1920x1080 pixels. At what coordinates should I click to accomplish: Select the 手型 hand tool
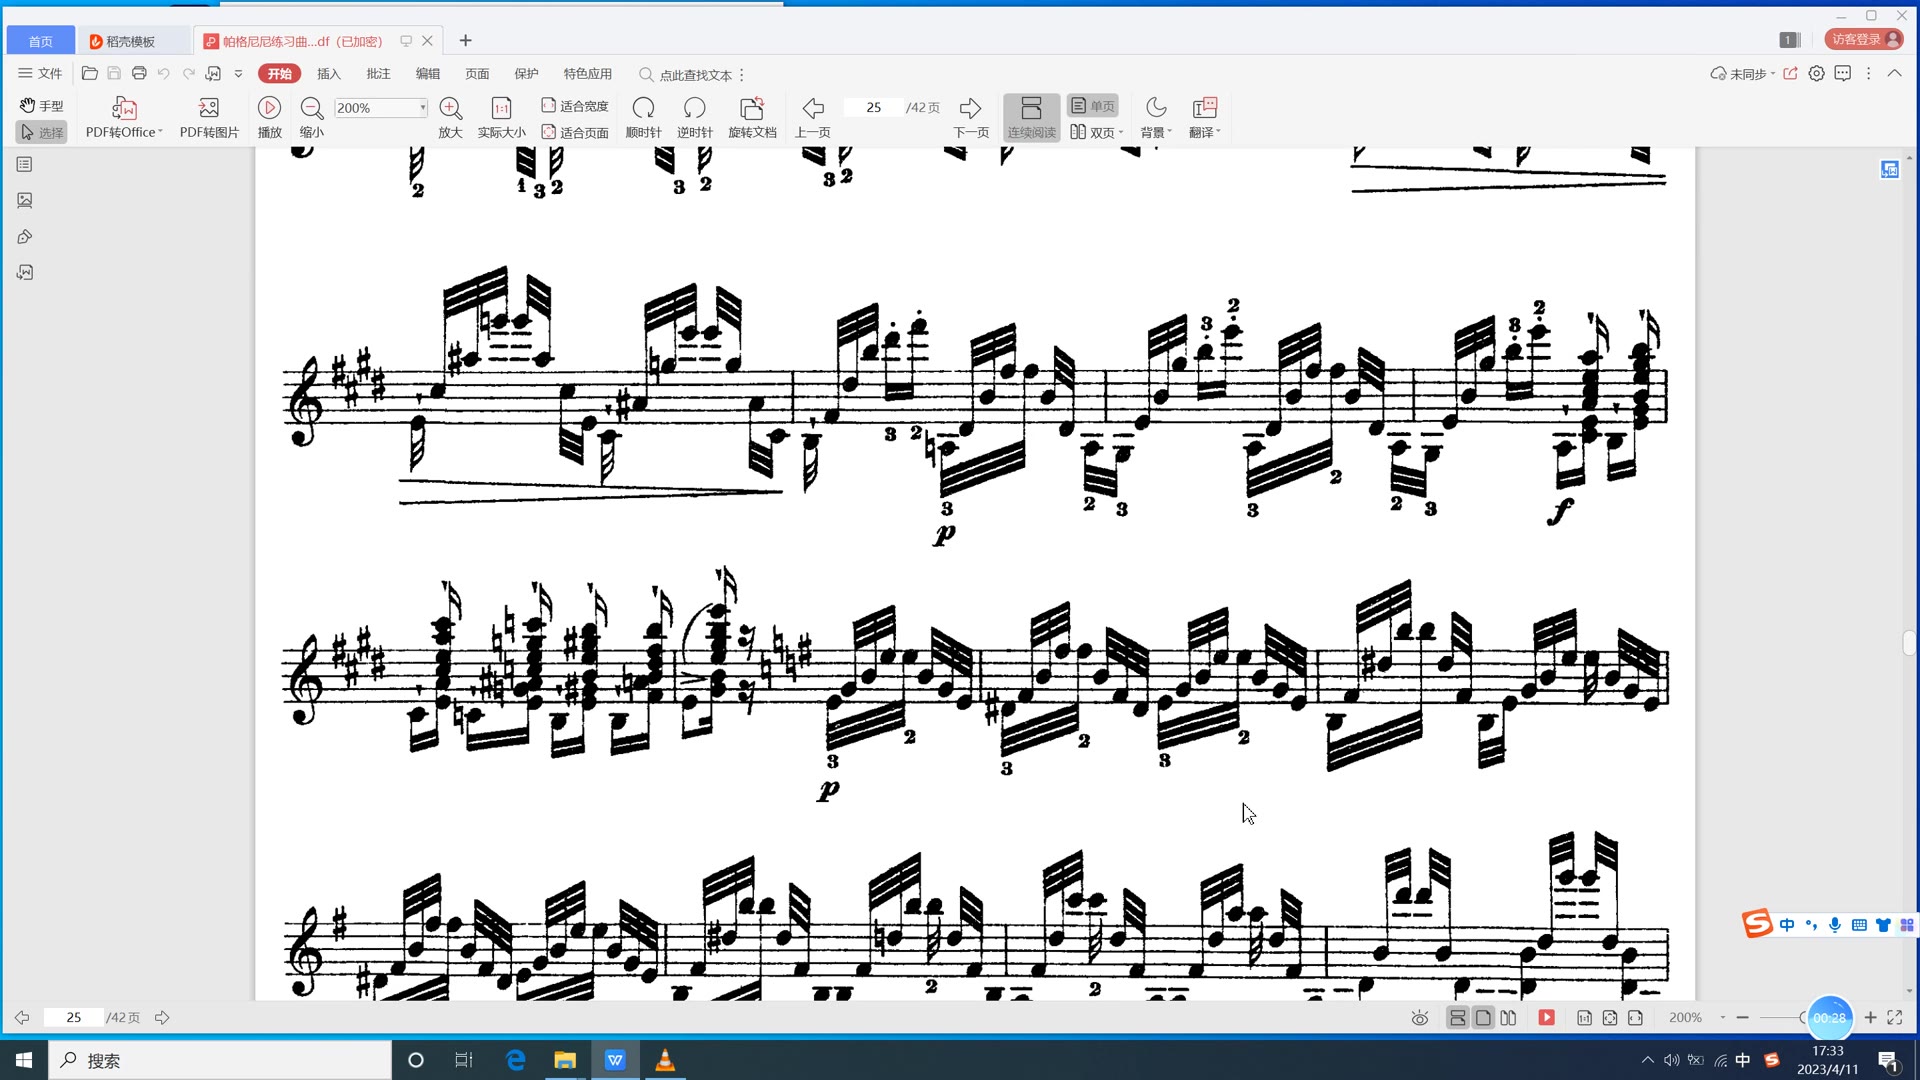pyautogui.click(x=41, y=106)
